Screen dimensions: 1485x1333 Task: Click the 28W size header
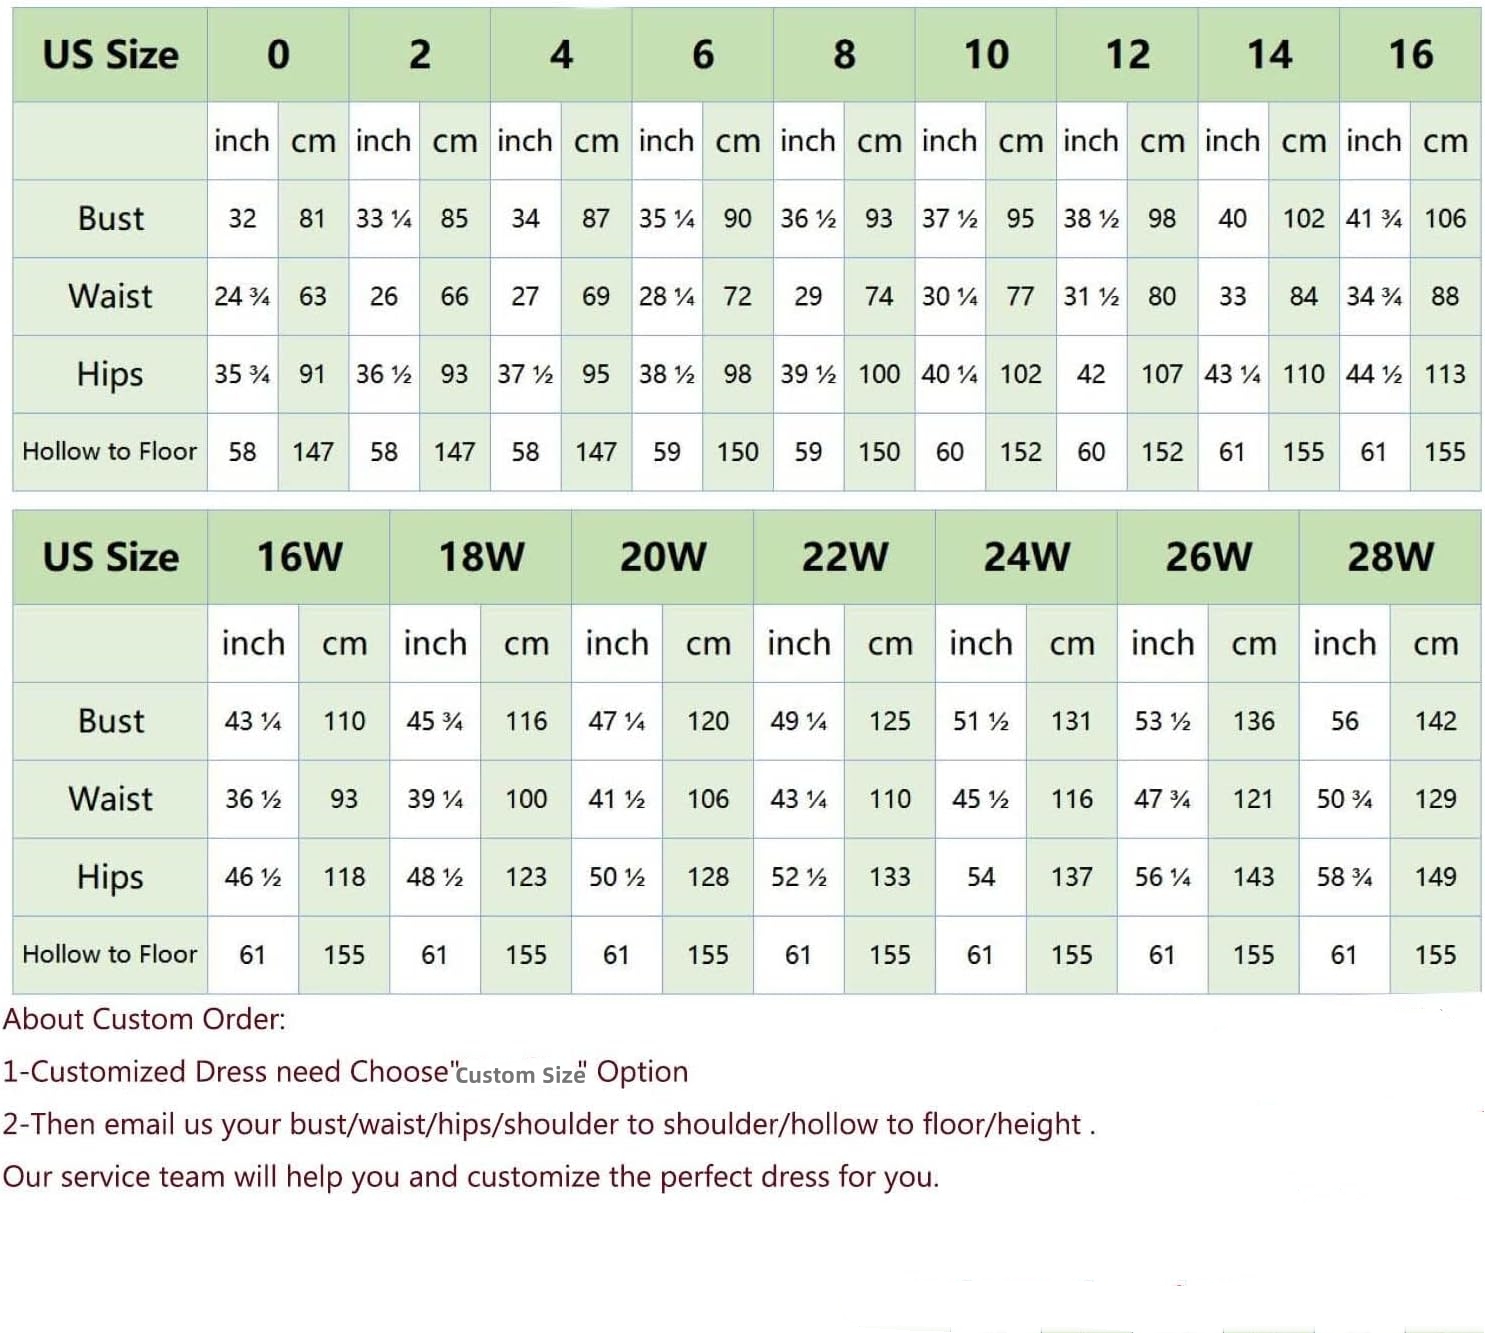click(x=1390, y=557)
